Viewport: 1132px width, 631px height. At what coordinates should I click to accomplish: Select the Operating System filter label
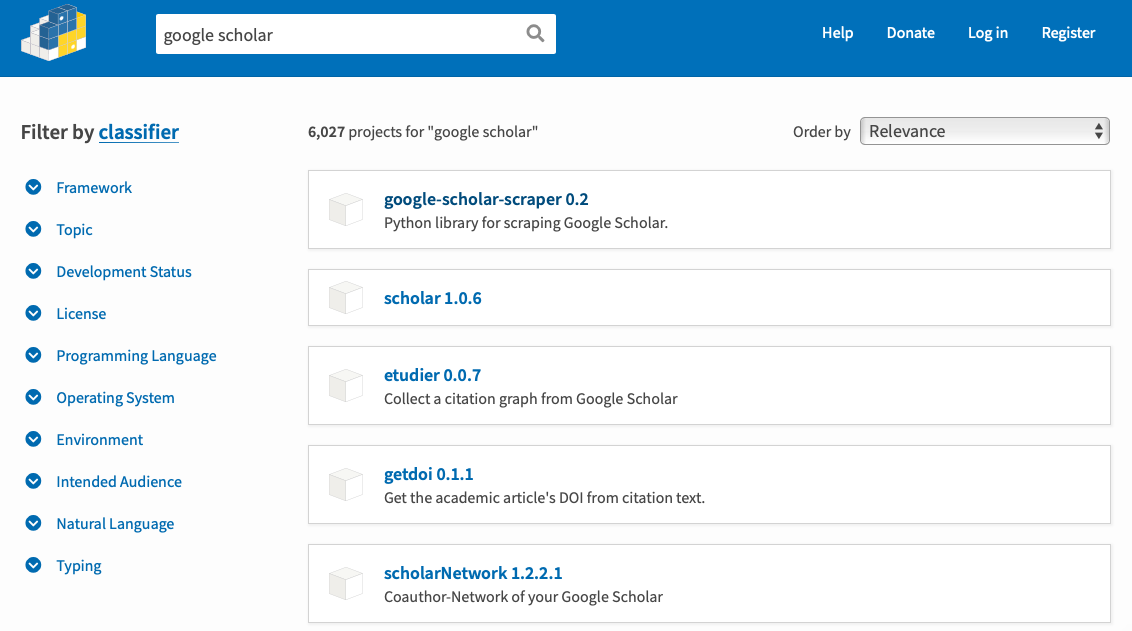[116, 398]
